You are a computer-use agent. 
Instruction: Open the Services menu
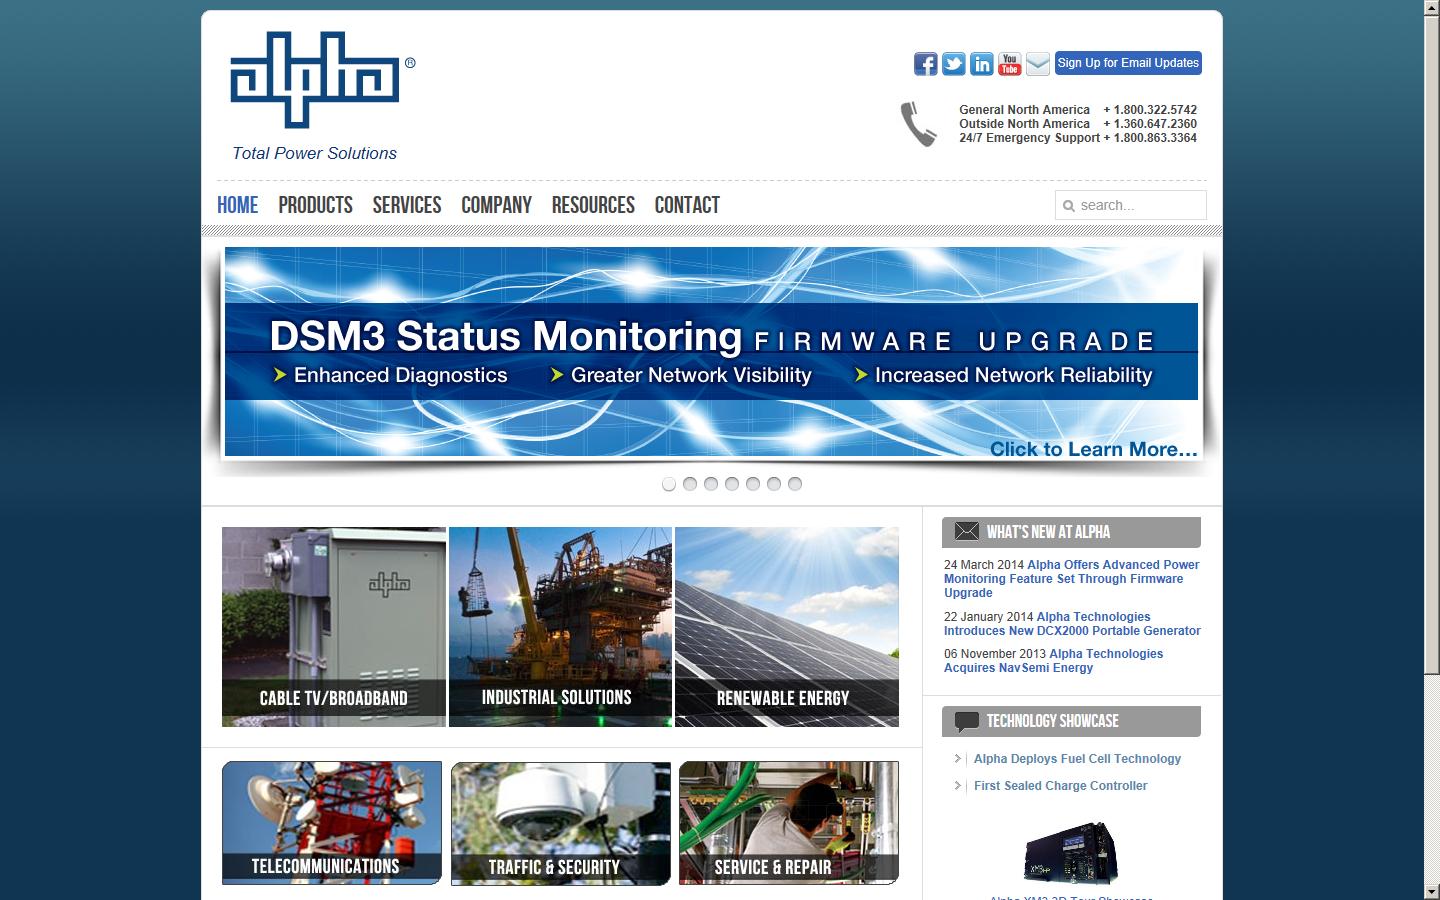coord(406,205)
